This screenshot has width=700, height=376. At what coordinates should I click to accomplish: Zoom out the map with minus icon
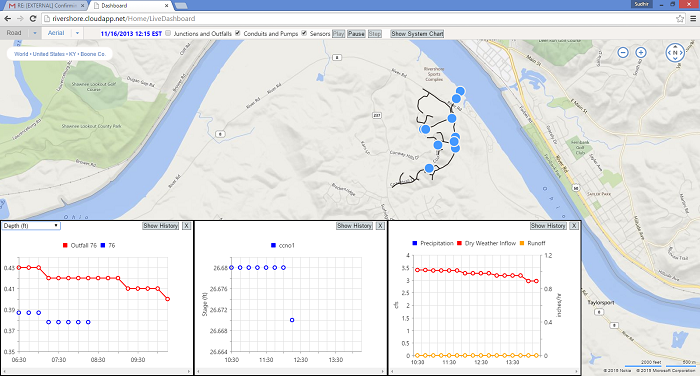[x=623, y=53]
